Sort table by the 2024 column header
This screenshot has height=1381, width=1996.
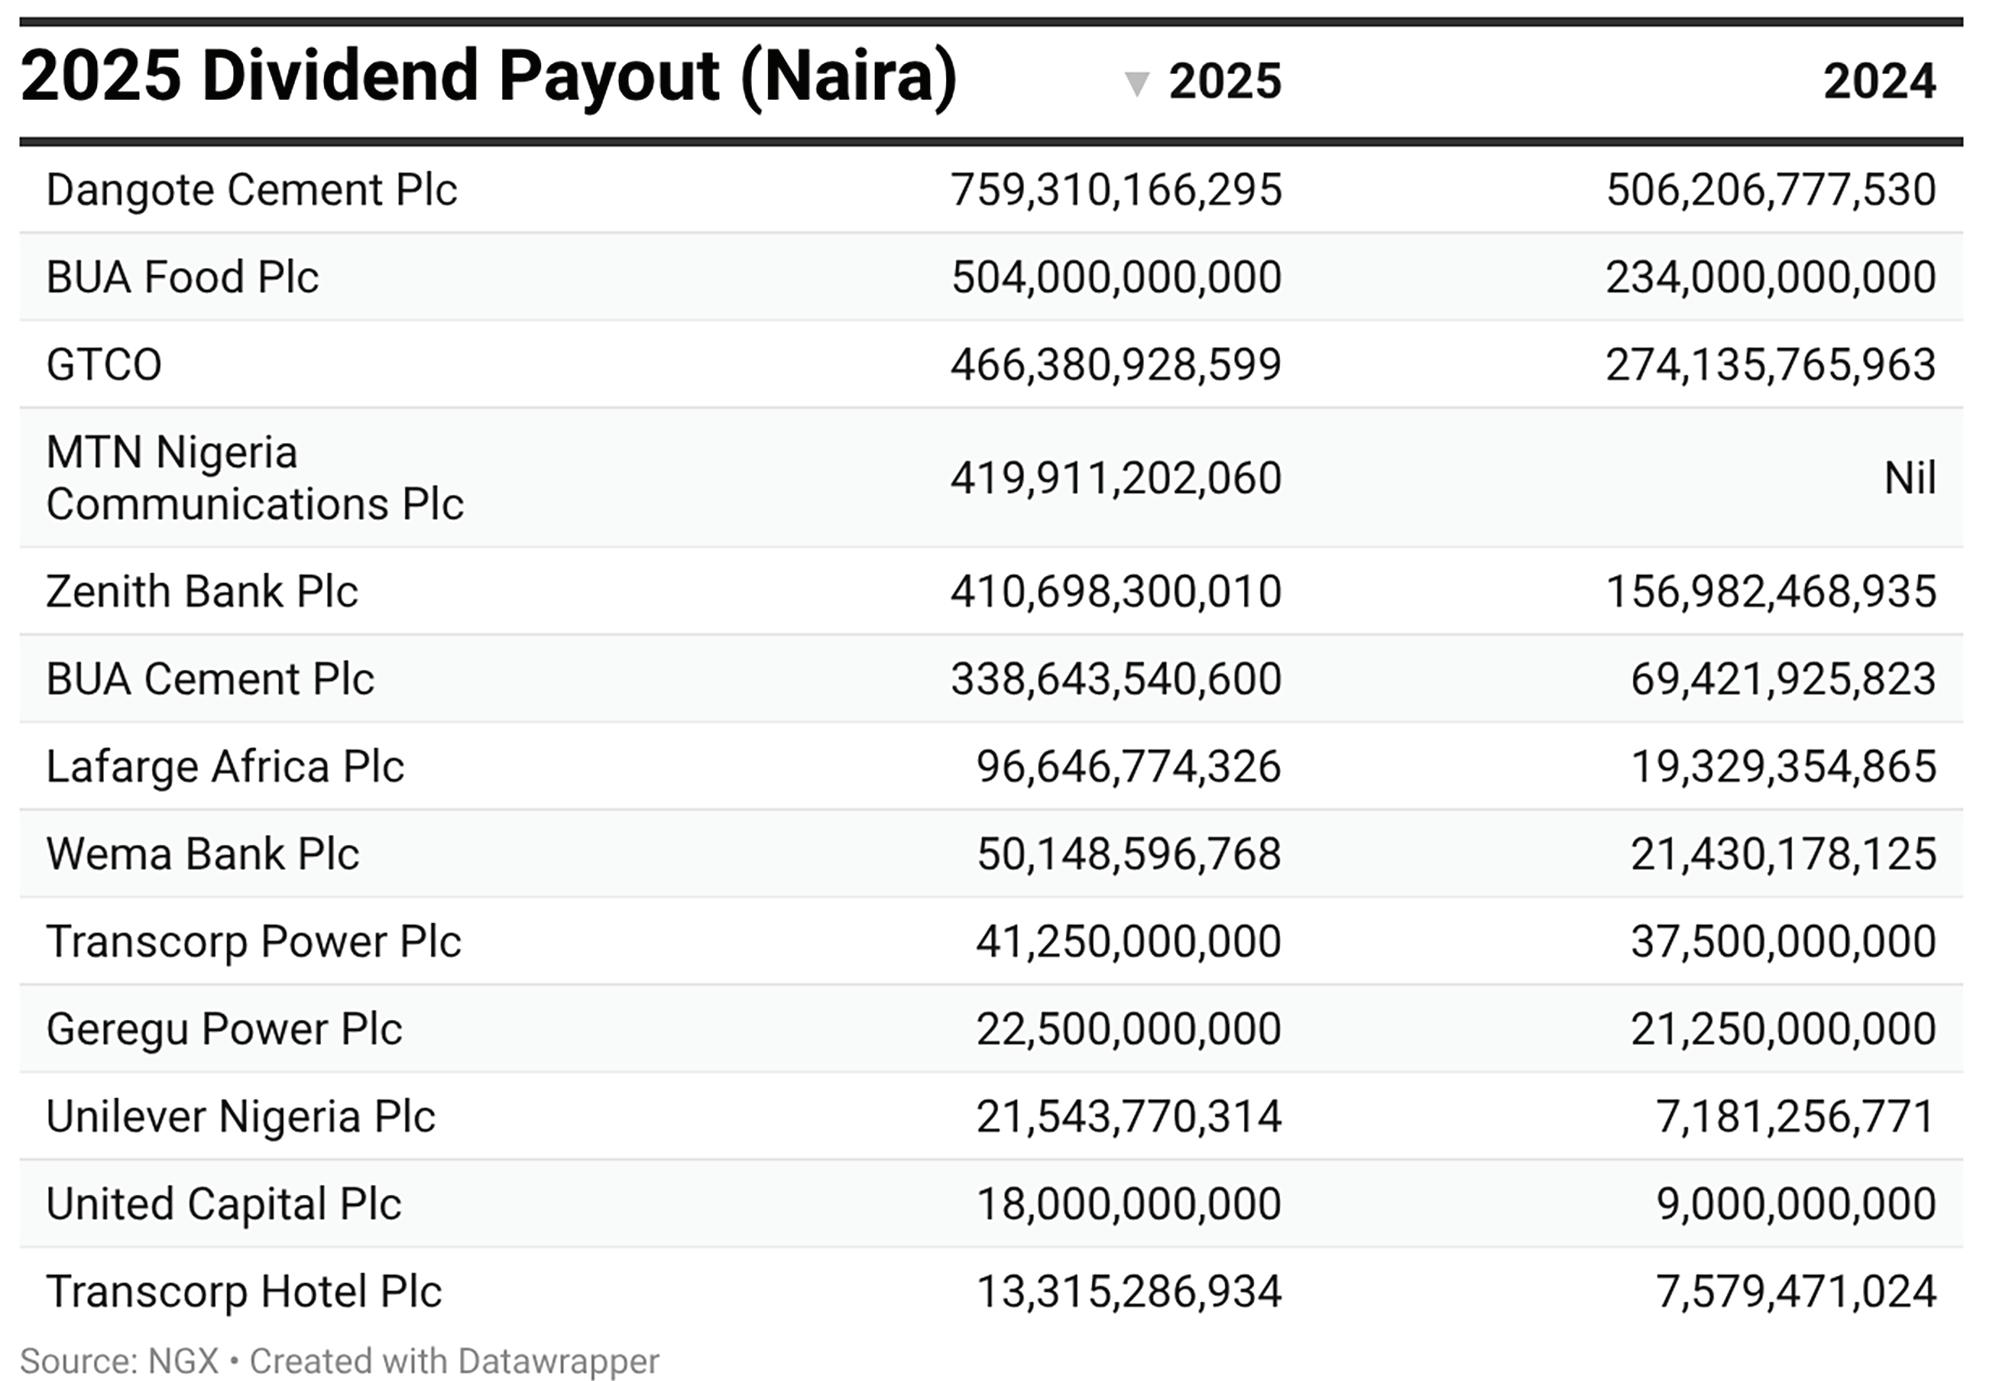1879,81
